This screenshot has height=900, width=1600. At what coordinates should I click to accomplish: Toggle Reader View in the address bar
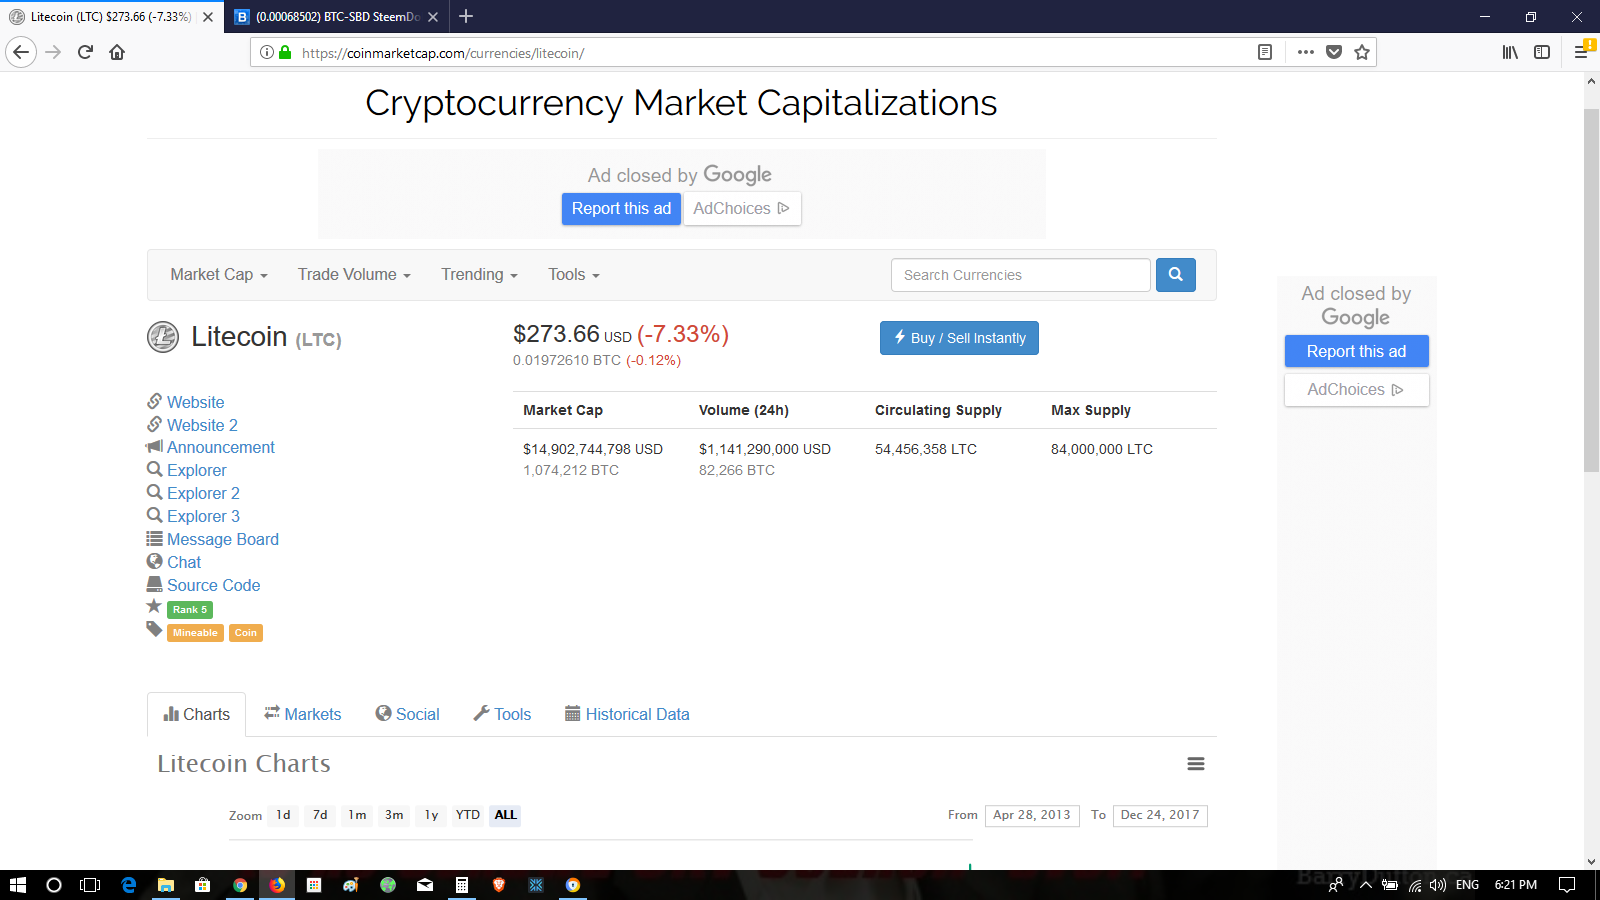1265,52
